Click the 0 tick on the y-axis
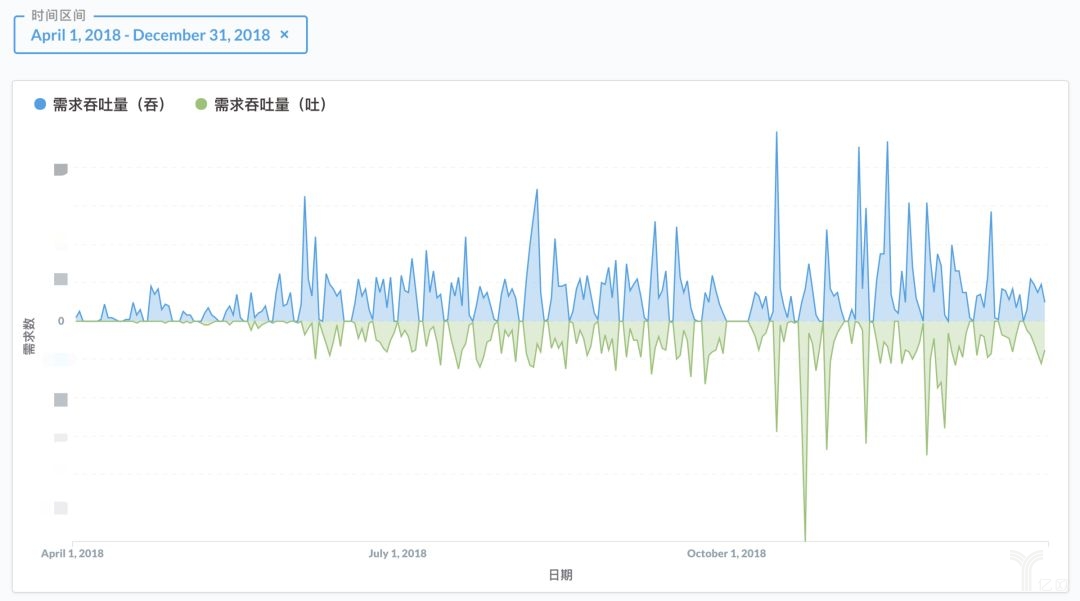The height and width of the screenshot is (601, 1080). [61, 321]
